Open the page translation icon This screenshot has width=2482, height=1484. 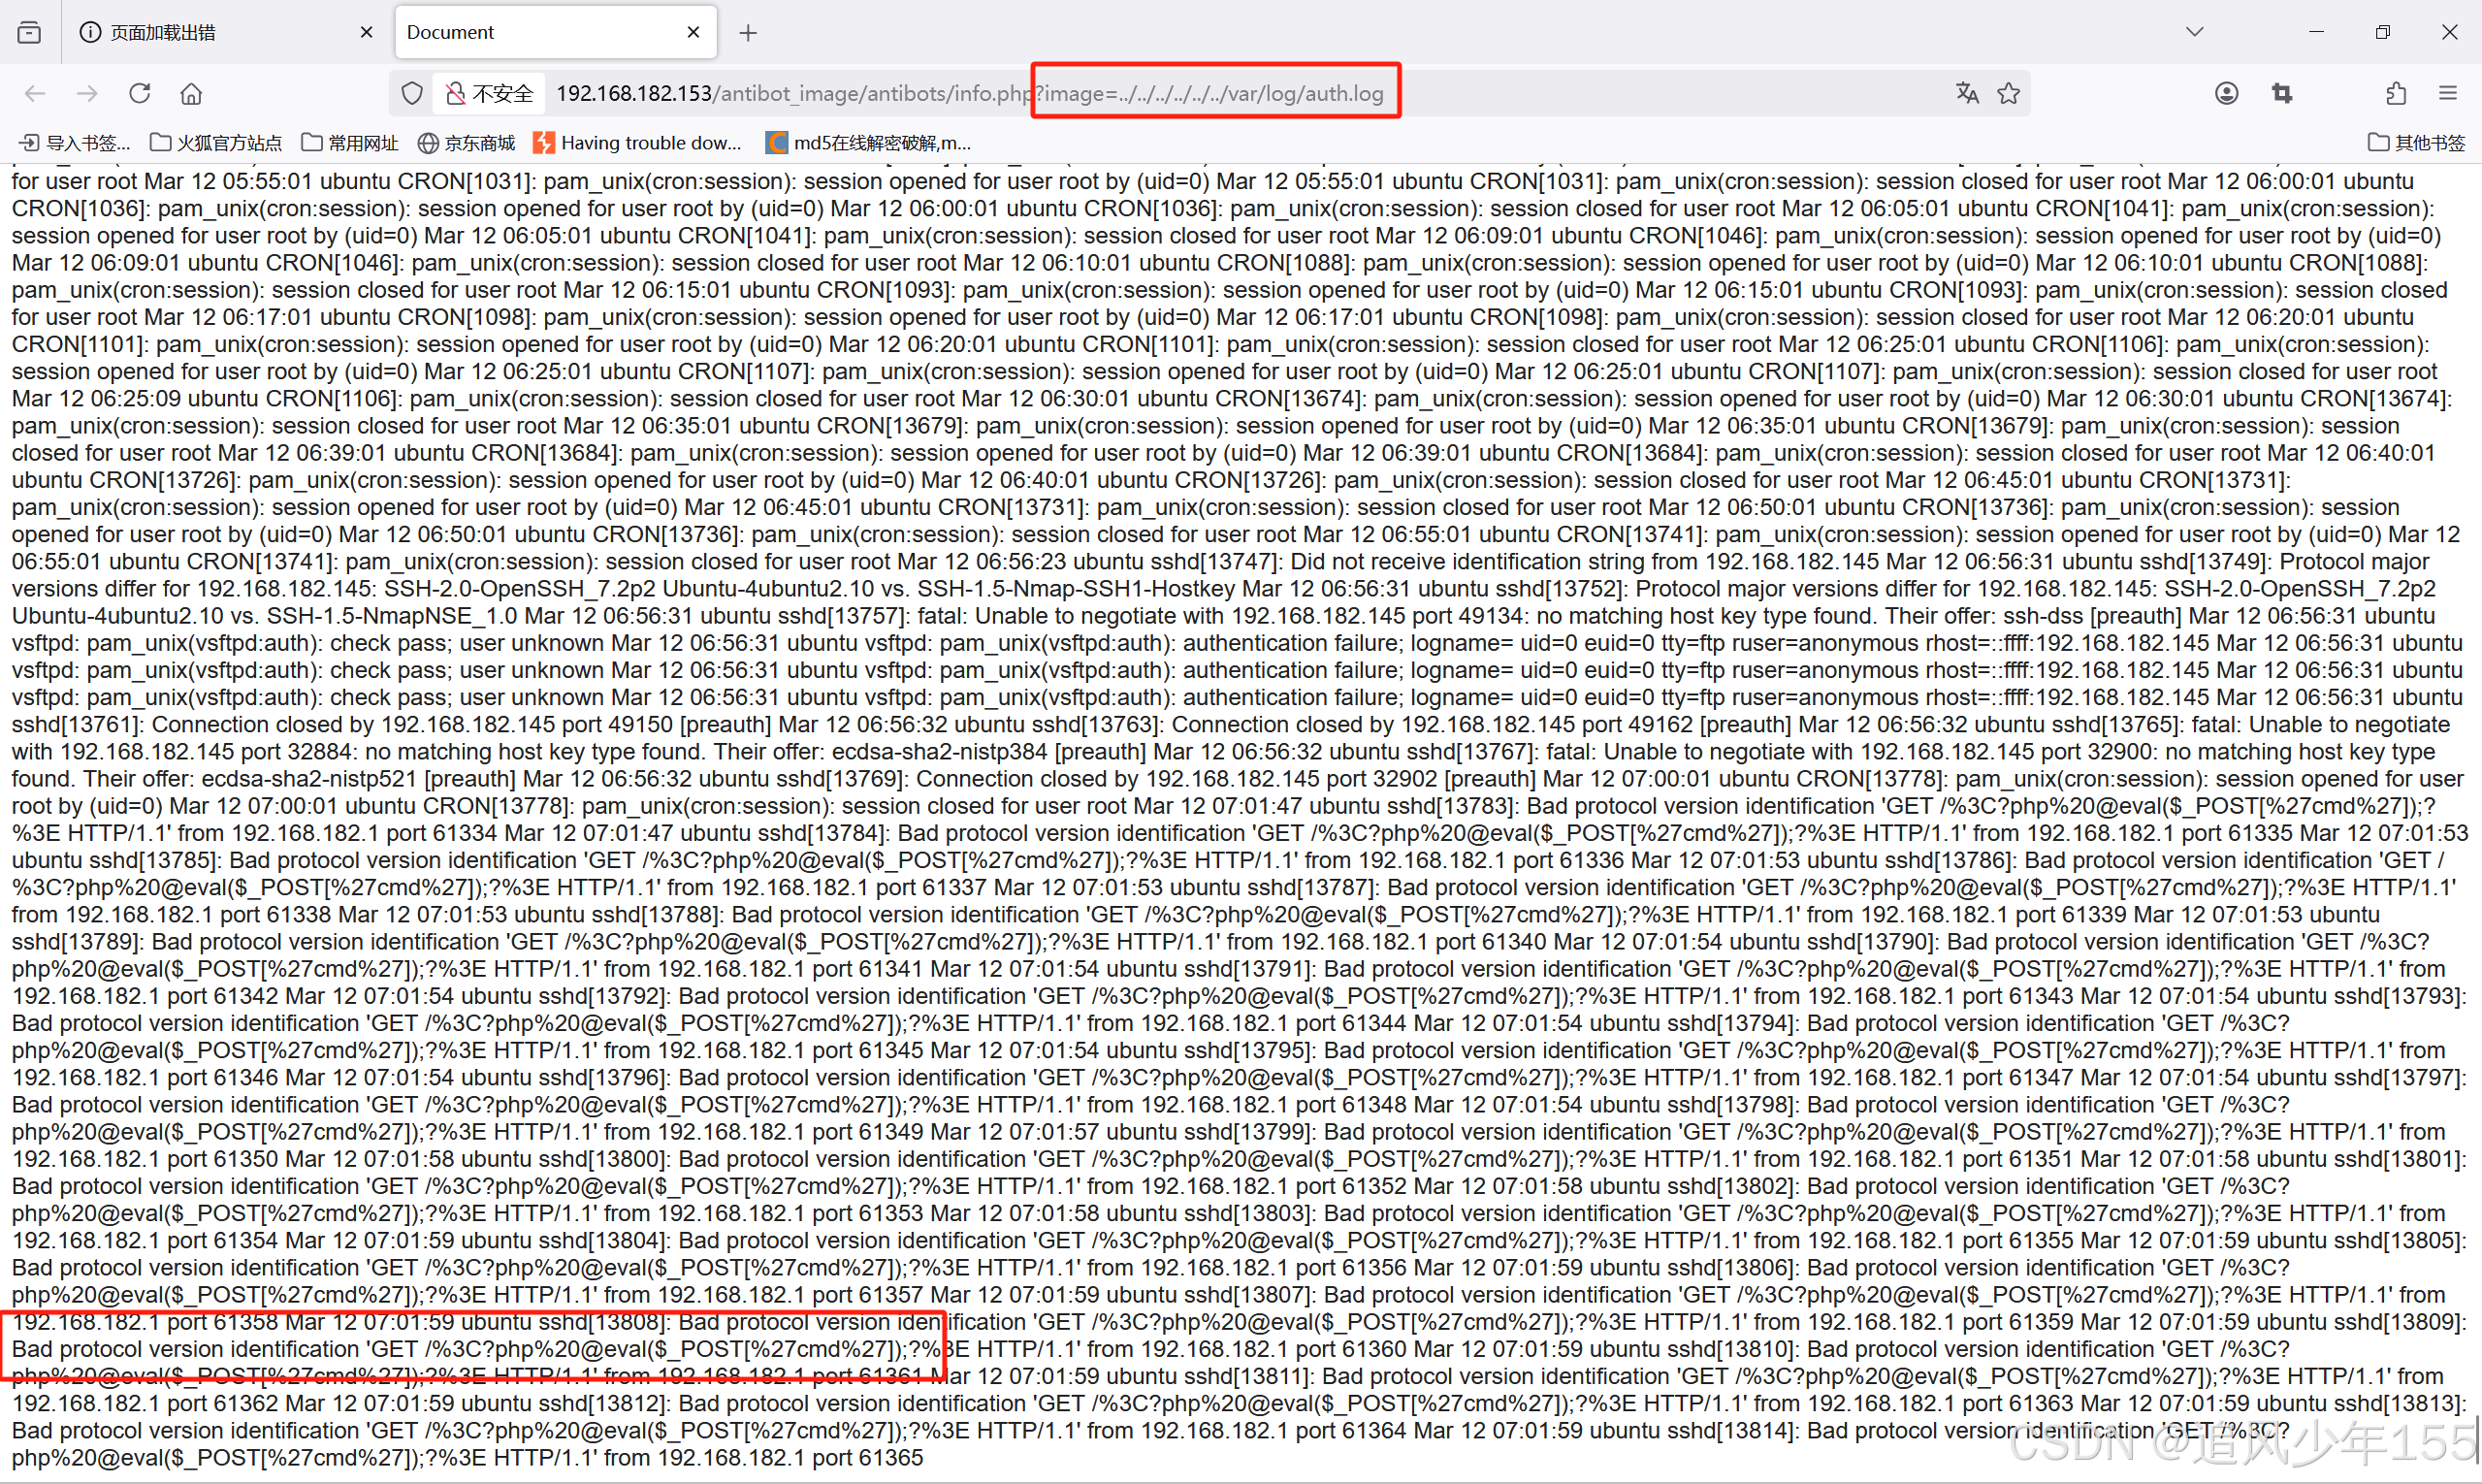pos(1967,93)
